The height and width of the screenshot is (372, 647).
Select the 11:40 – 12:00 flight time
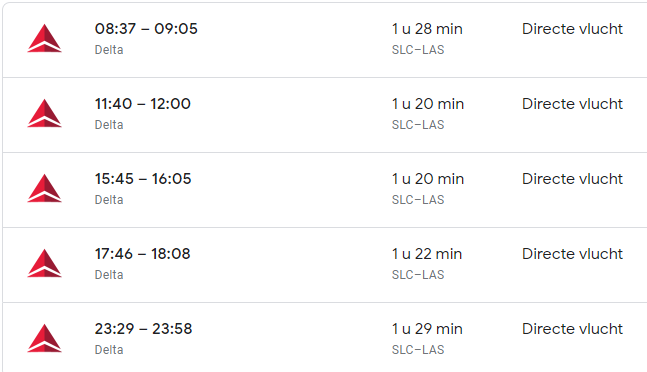143,104
